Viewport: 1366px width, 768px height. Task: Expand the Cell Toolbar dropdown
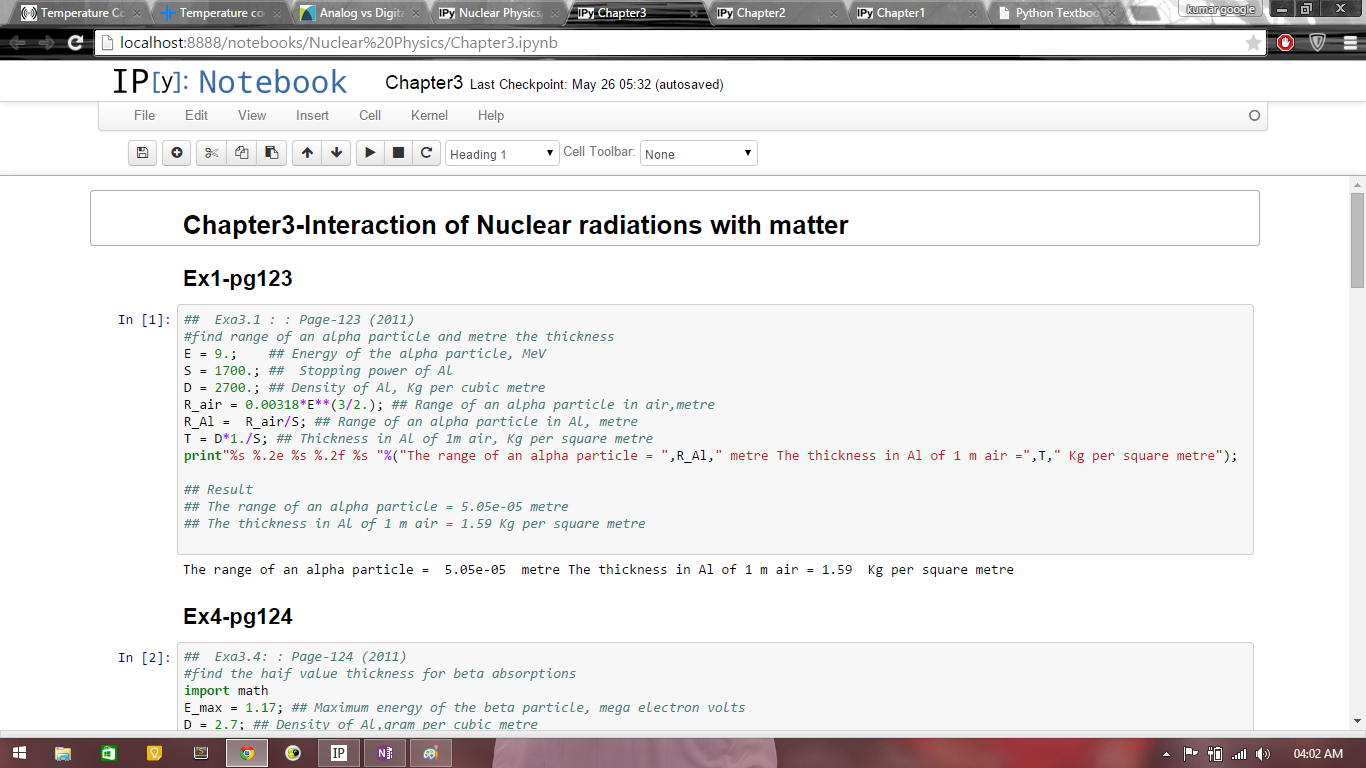pyautogui.click(x=698, y=154)
